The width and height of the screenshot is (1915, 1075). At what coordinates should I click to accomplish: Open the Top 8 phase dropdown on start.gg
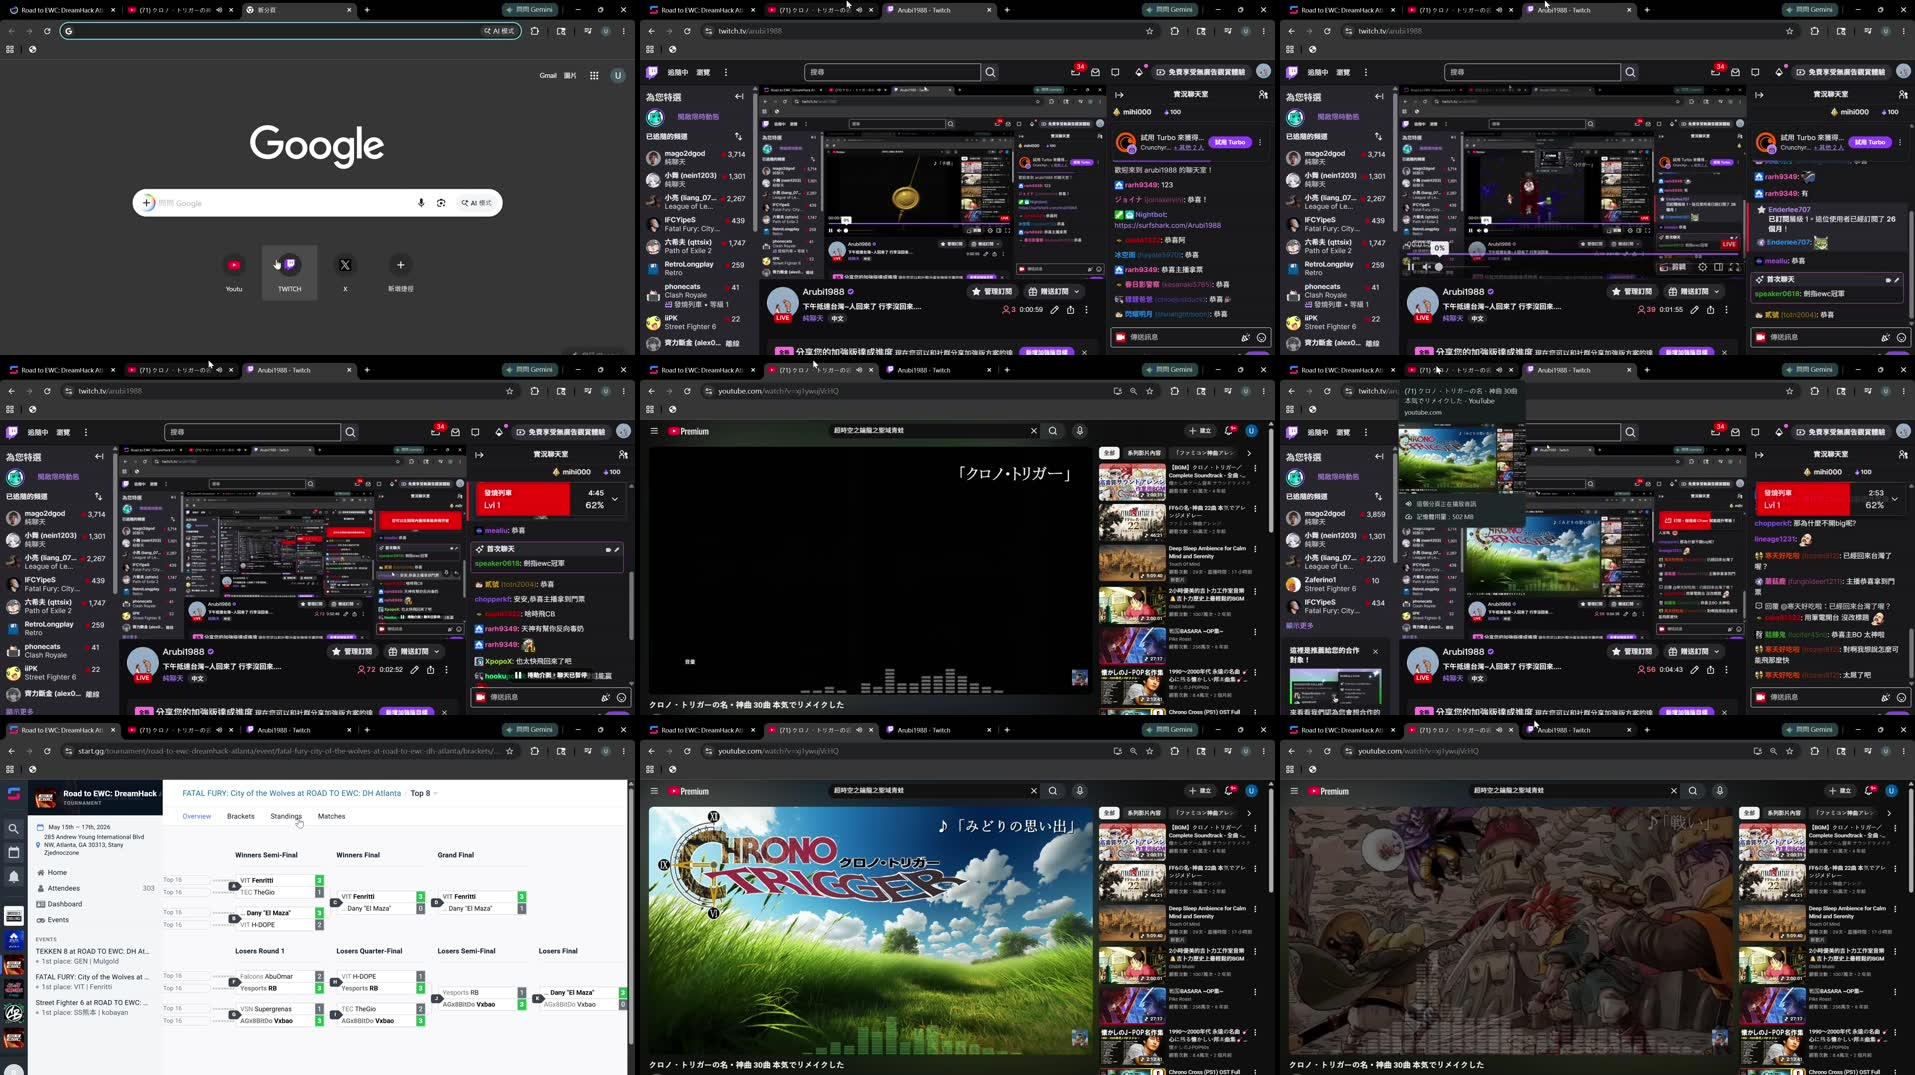pos(424,793)
